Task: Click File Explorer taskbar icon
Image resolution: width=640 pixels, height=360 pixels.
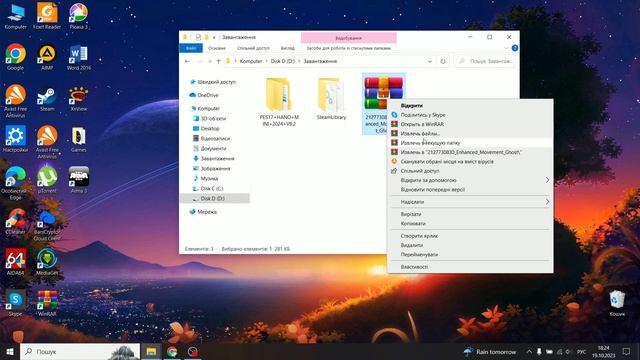Action: (x=151, y=351)
